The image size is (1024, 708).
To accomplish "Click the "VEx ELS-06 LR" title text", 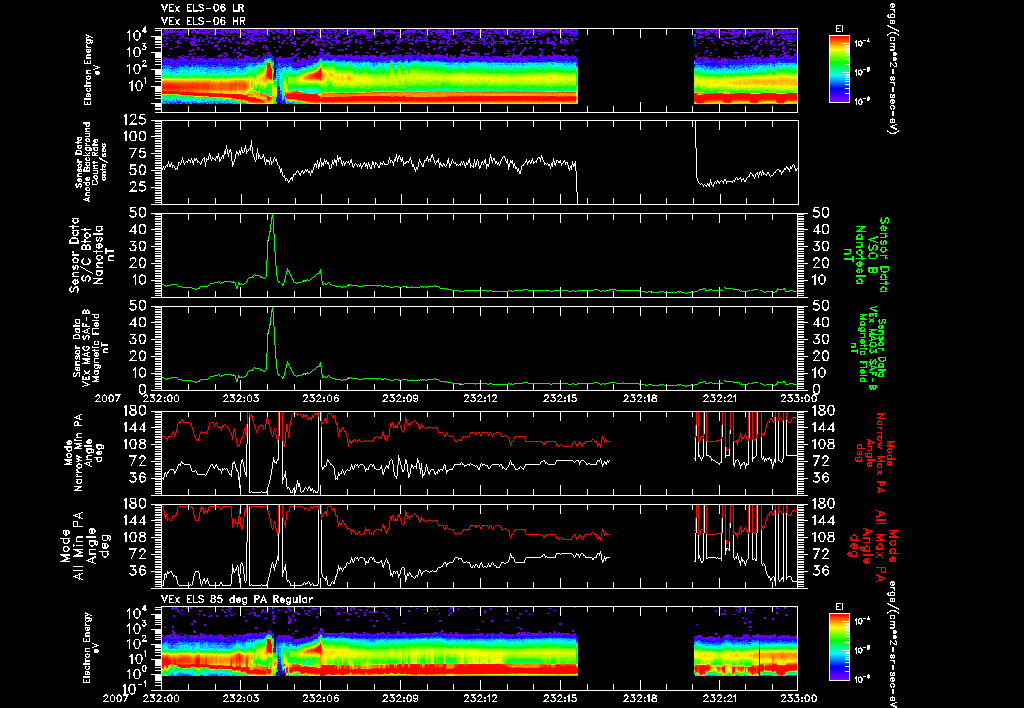I will click(203, 8).
